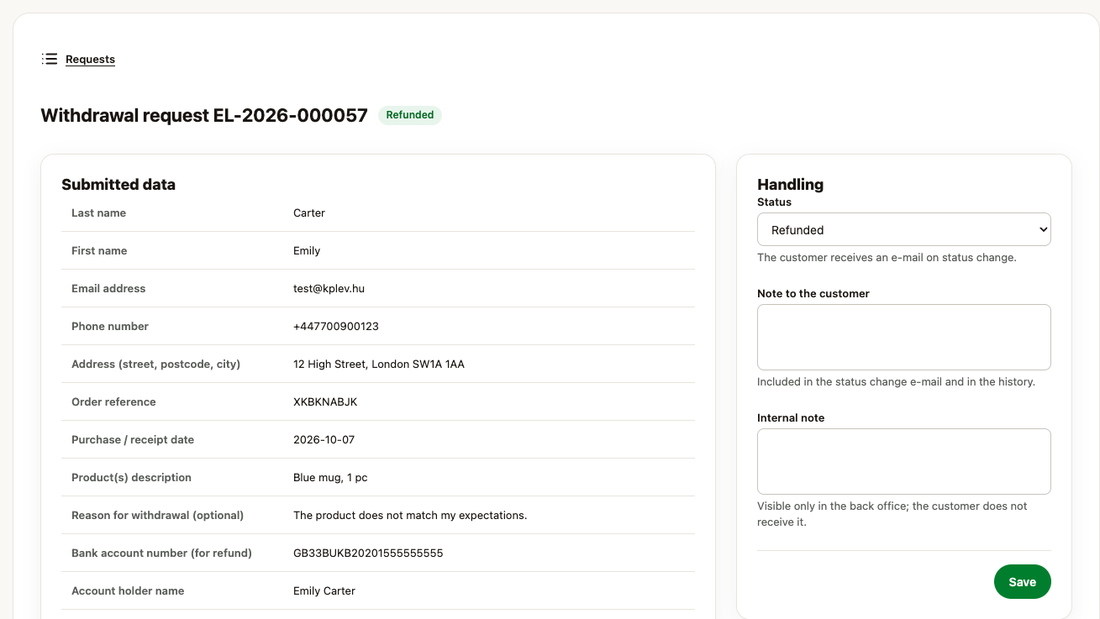Click the last name value Carter
This screenshot has width=1100, height=619.
coord(309,213)
